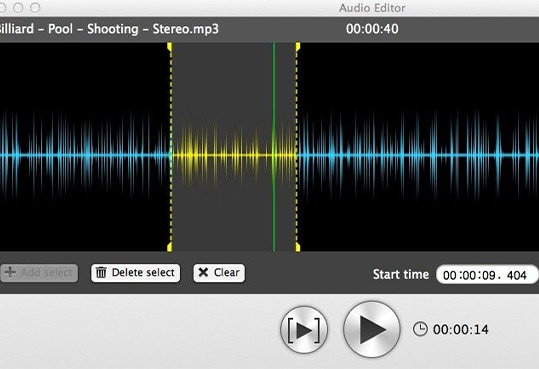Focus the Start time field showing 00:00:09.404
This screenshot has width=539, height=369.
486,275
